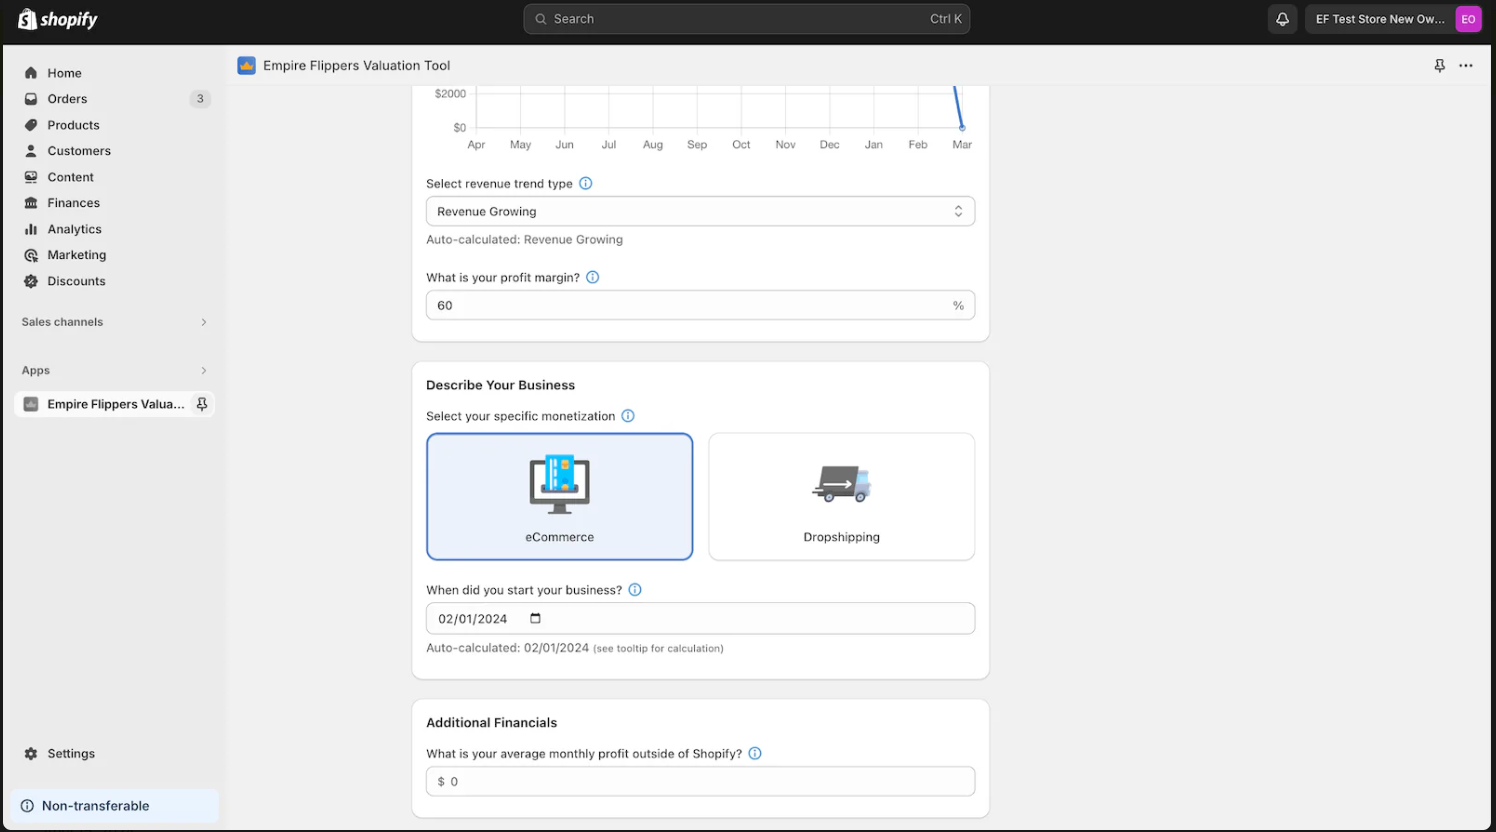Click the Empire Flippers Valuation Tool title
Viewport: 1496px width, 832px height.
coord(356,66)
